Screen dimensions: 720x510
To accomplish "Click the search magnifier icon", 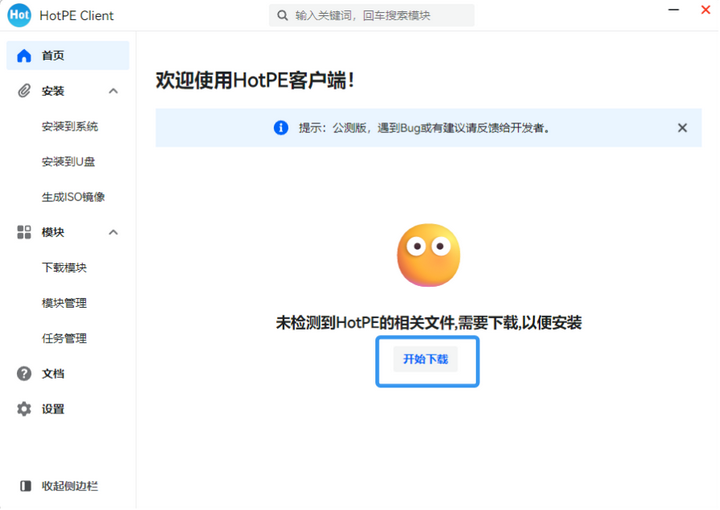I will coord(282,16).
